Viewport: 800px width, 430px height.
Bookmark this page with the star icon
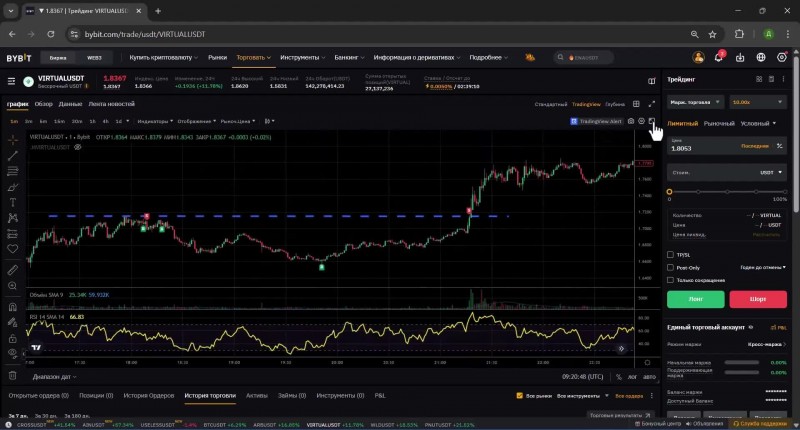click(712, 34)
